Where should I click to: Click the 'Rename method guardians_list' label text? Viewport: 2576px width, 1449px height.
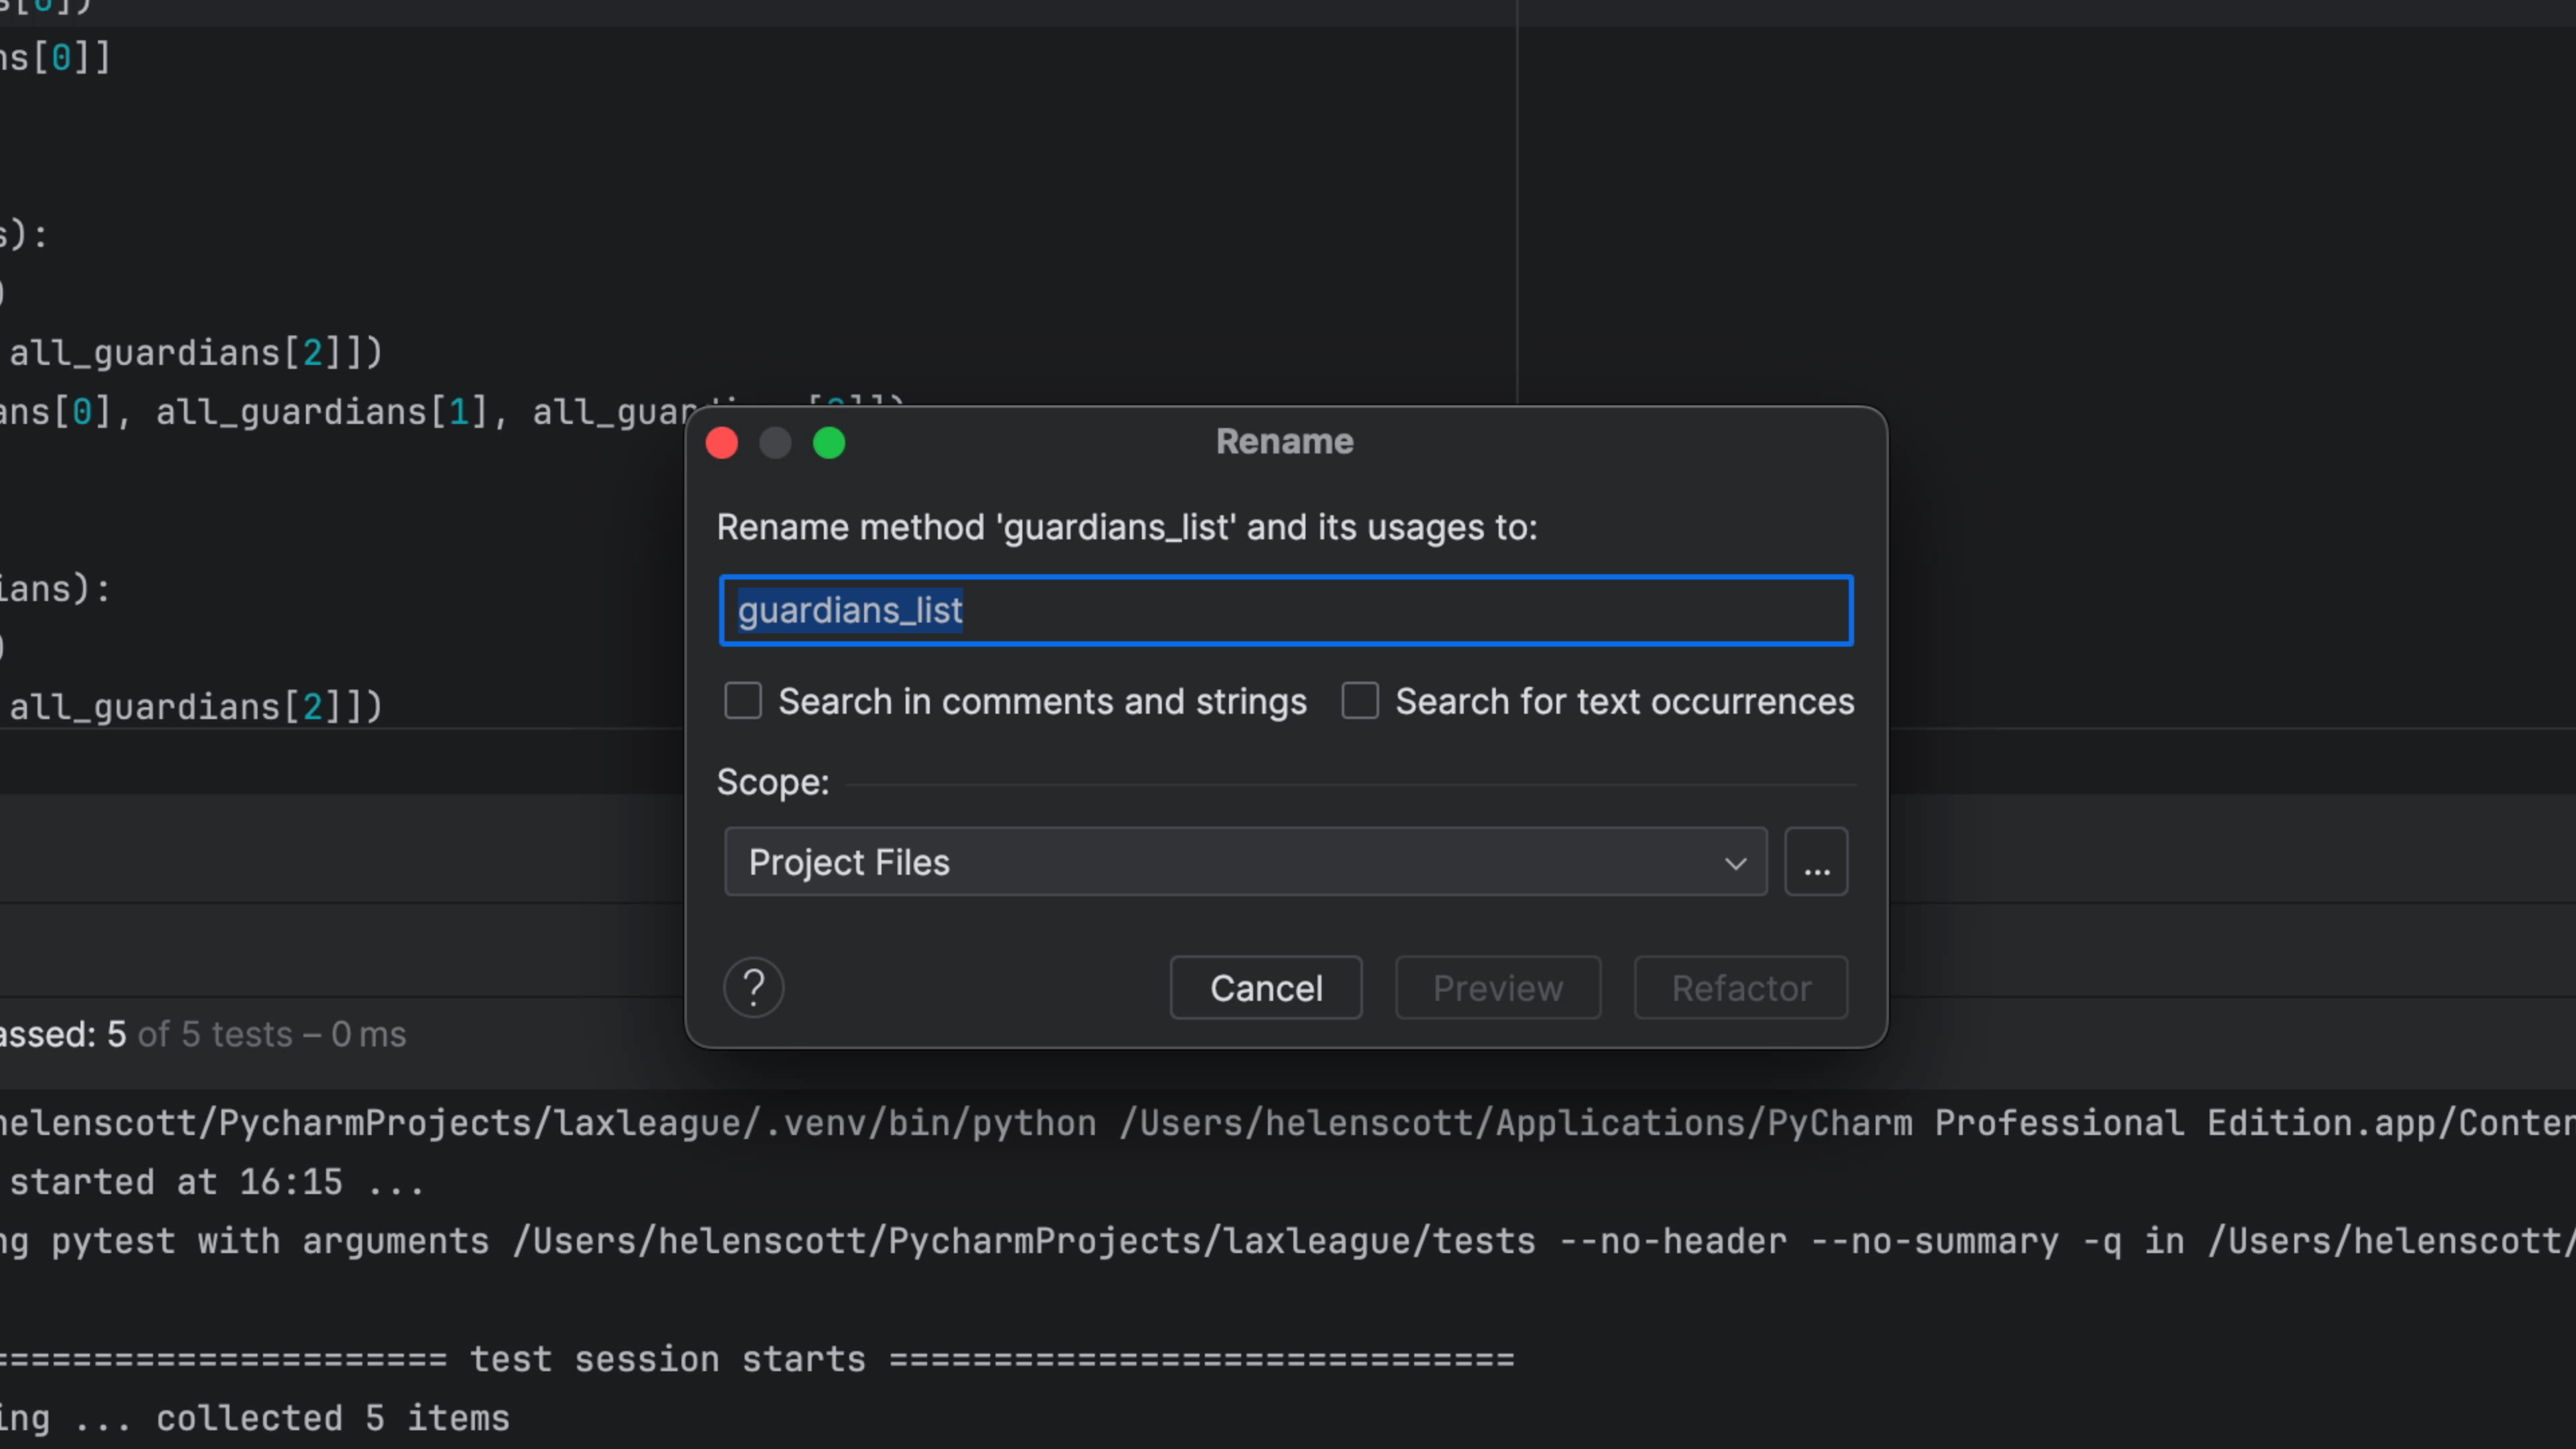click(1126, 527)
